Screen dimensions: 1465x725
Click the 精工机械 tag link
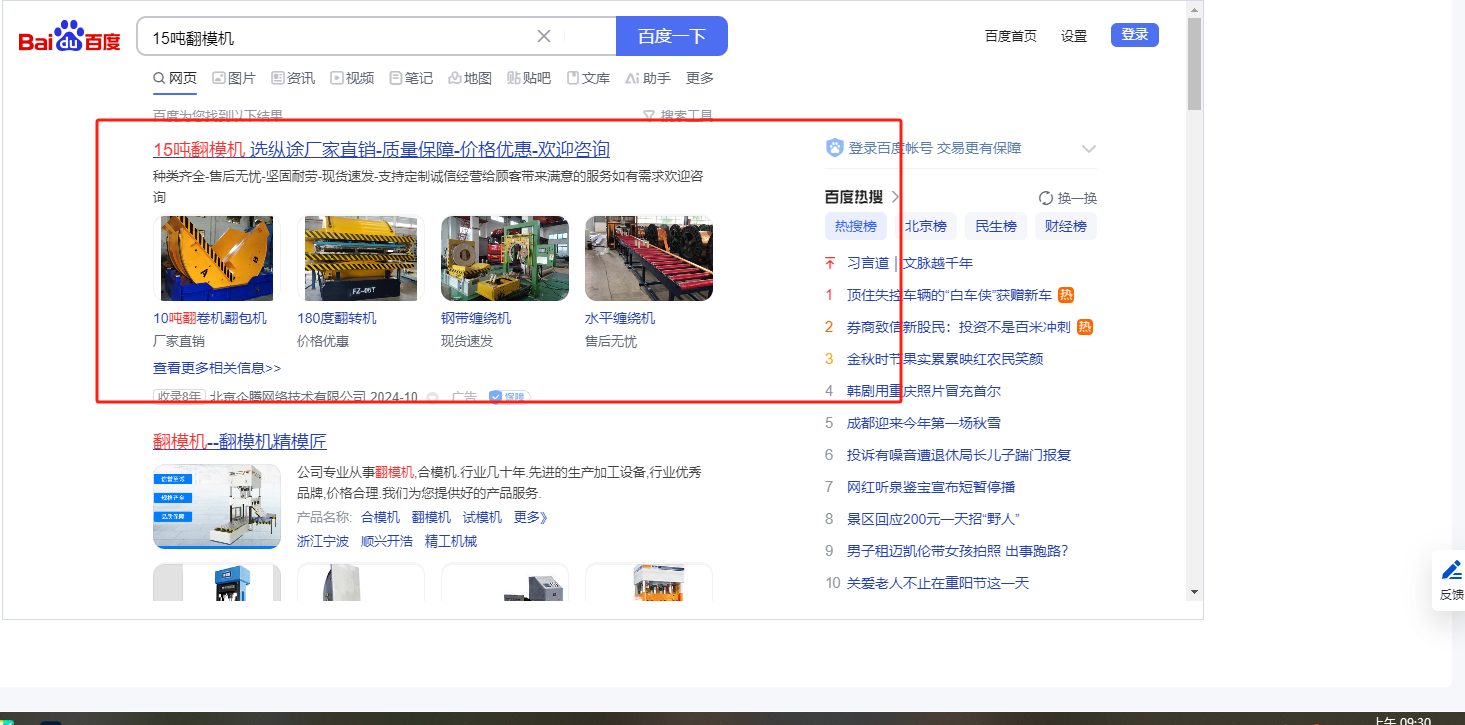click(x=451, y=541)
